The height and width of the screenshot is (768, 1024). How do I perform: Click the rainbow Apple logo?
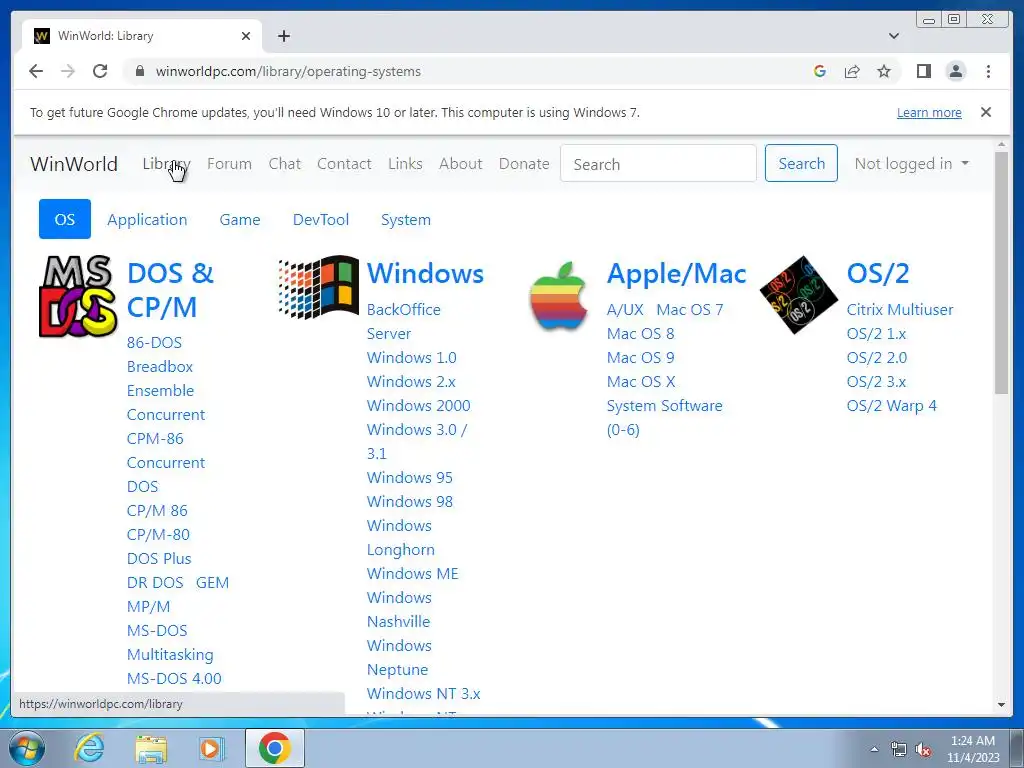pos(558,296)
